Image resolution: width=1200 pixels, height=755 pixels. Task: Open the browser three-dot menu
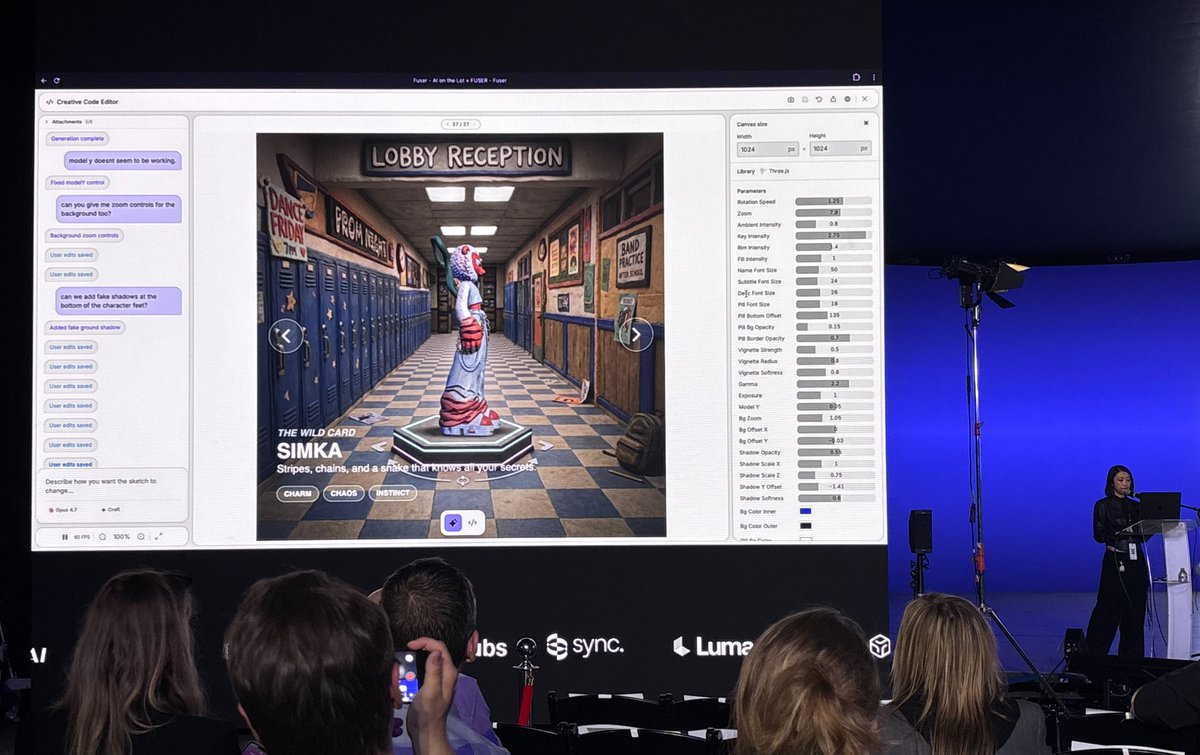tap(874, 77)
